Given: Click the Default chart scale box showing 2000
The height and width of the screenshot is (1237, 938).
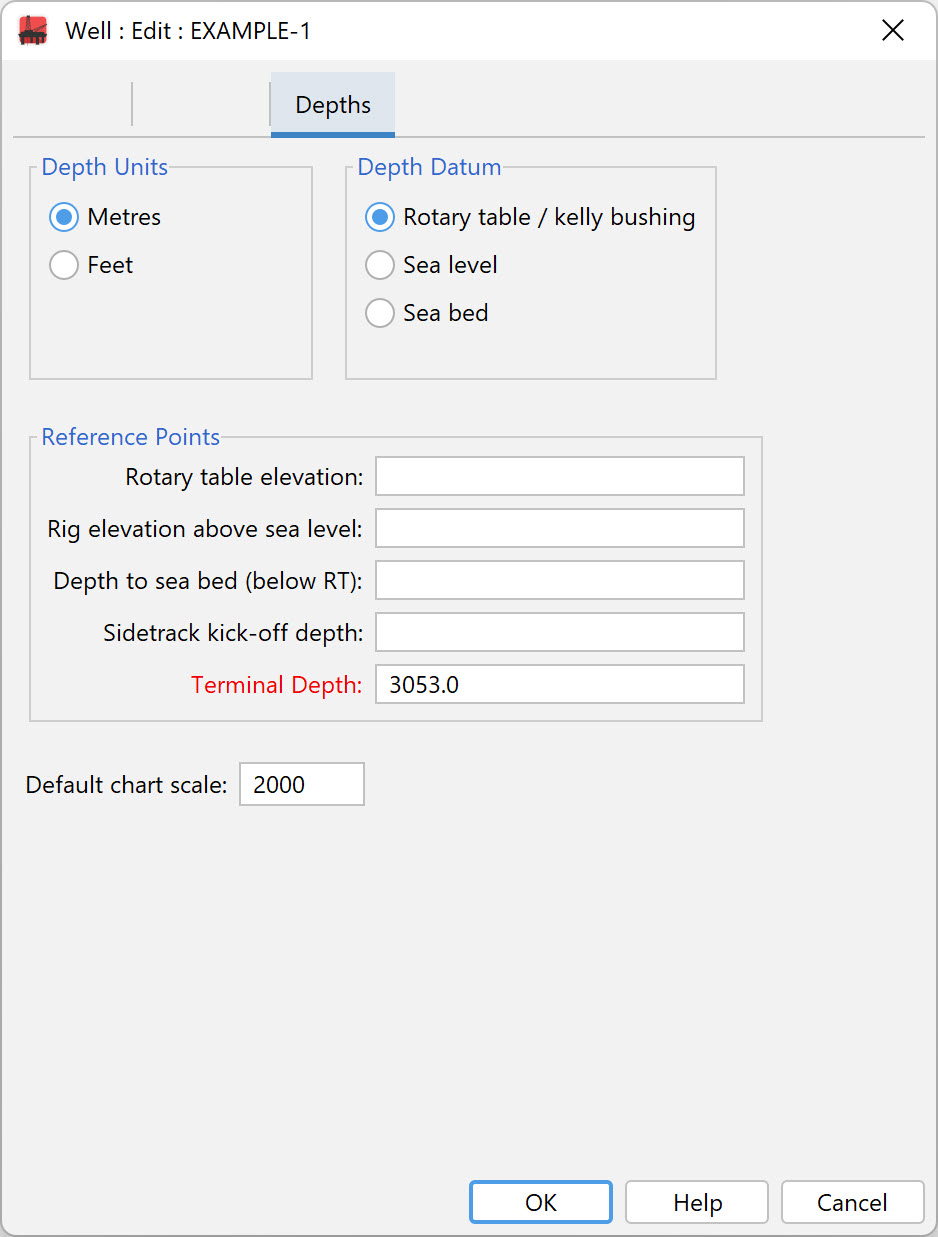Looking at the screenshot, I should (x=302, y=784).
